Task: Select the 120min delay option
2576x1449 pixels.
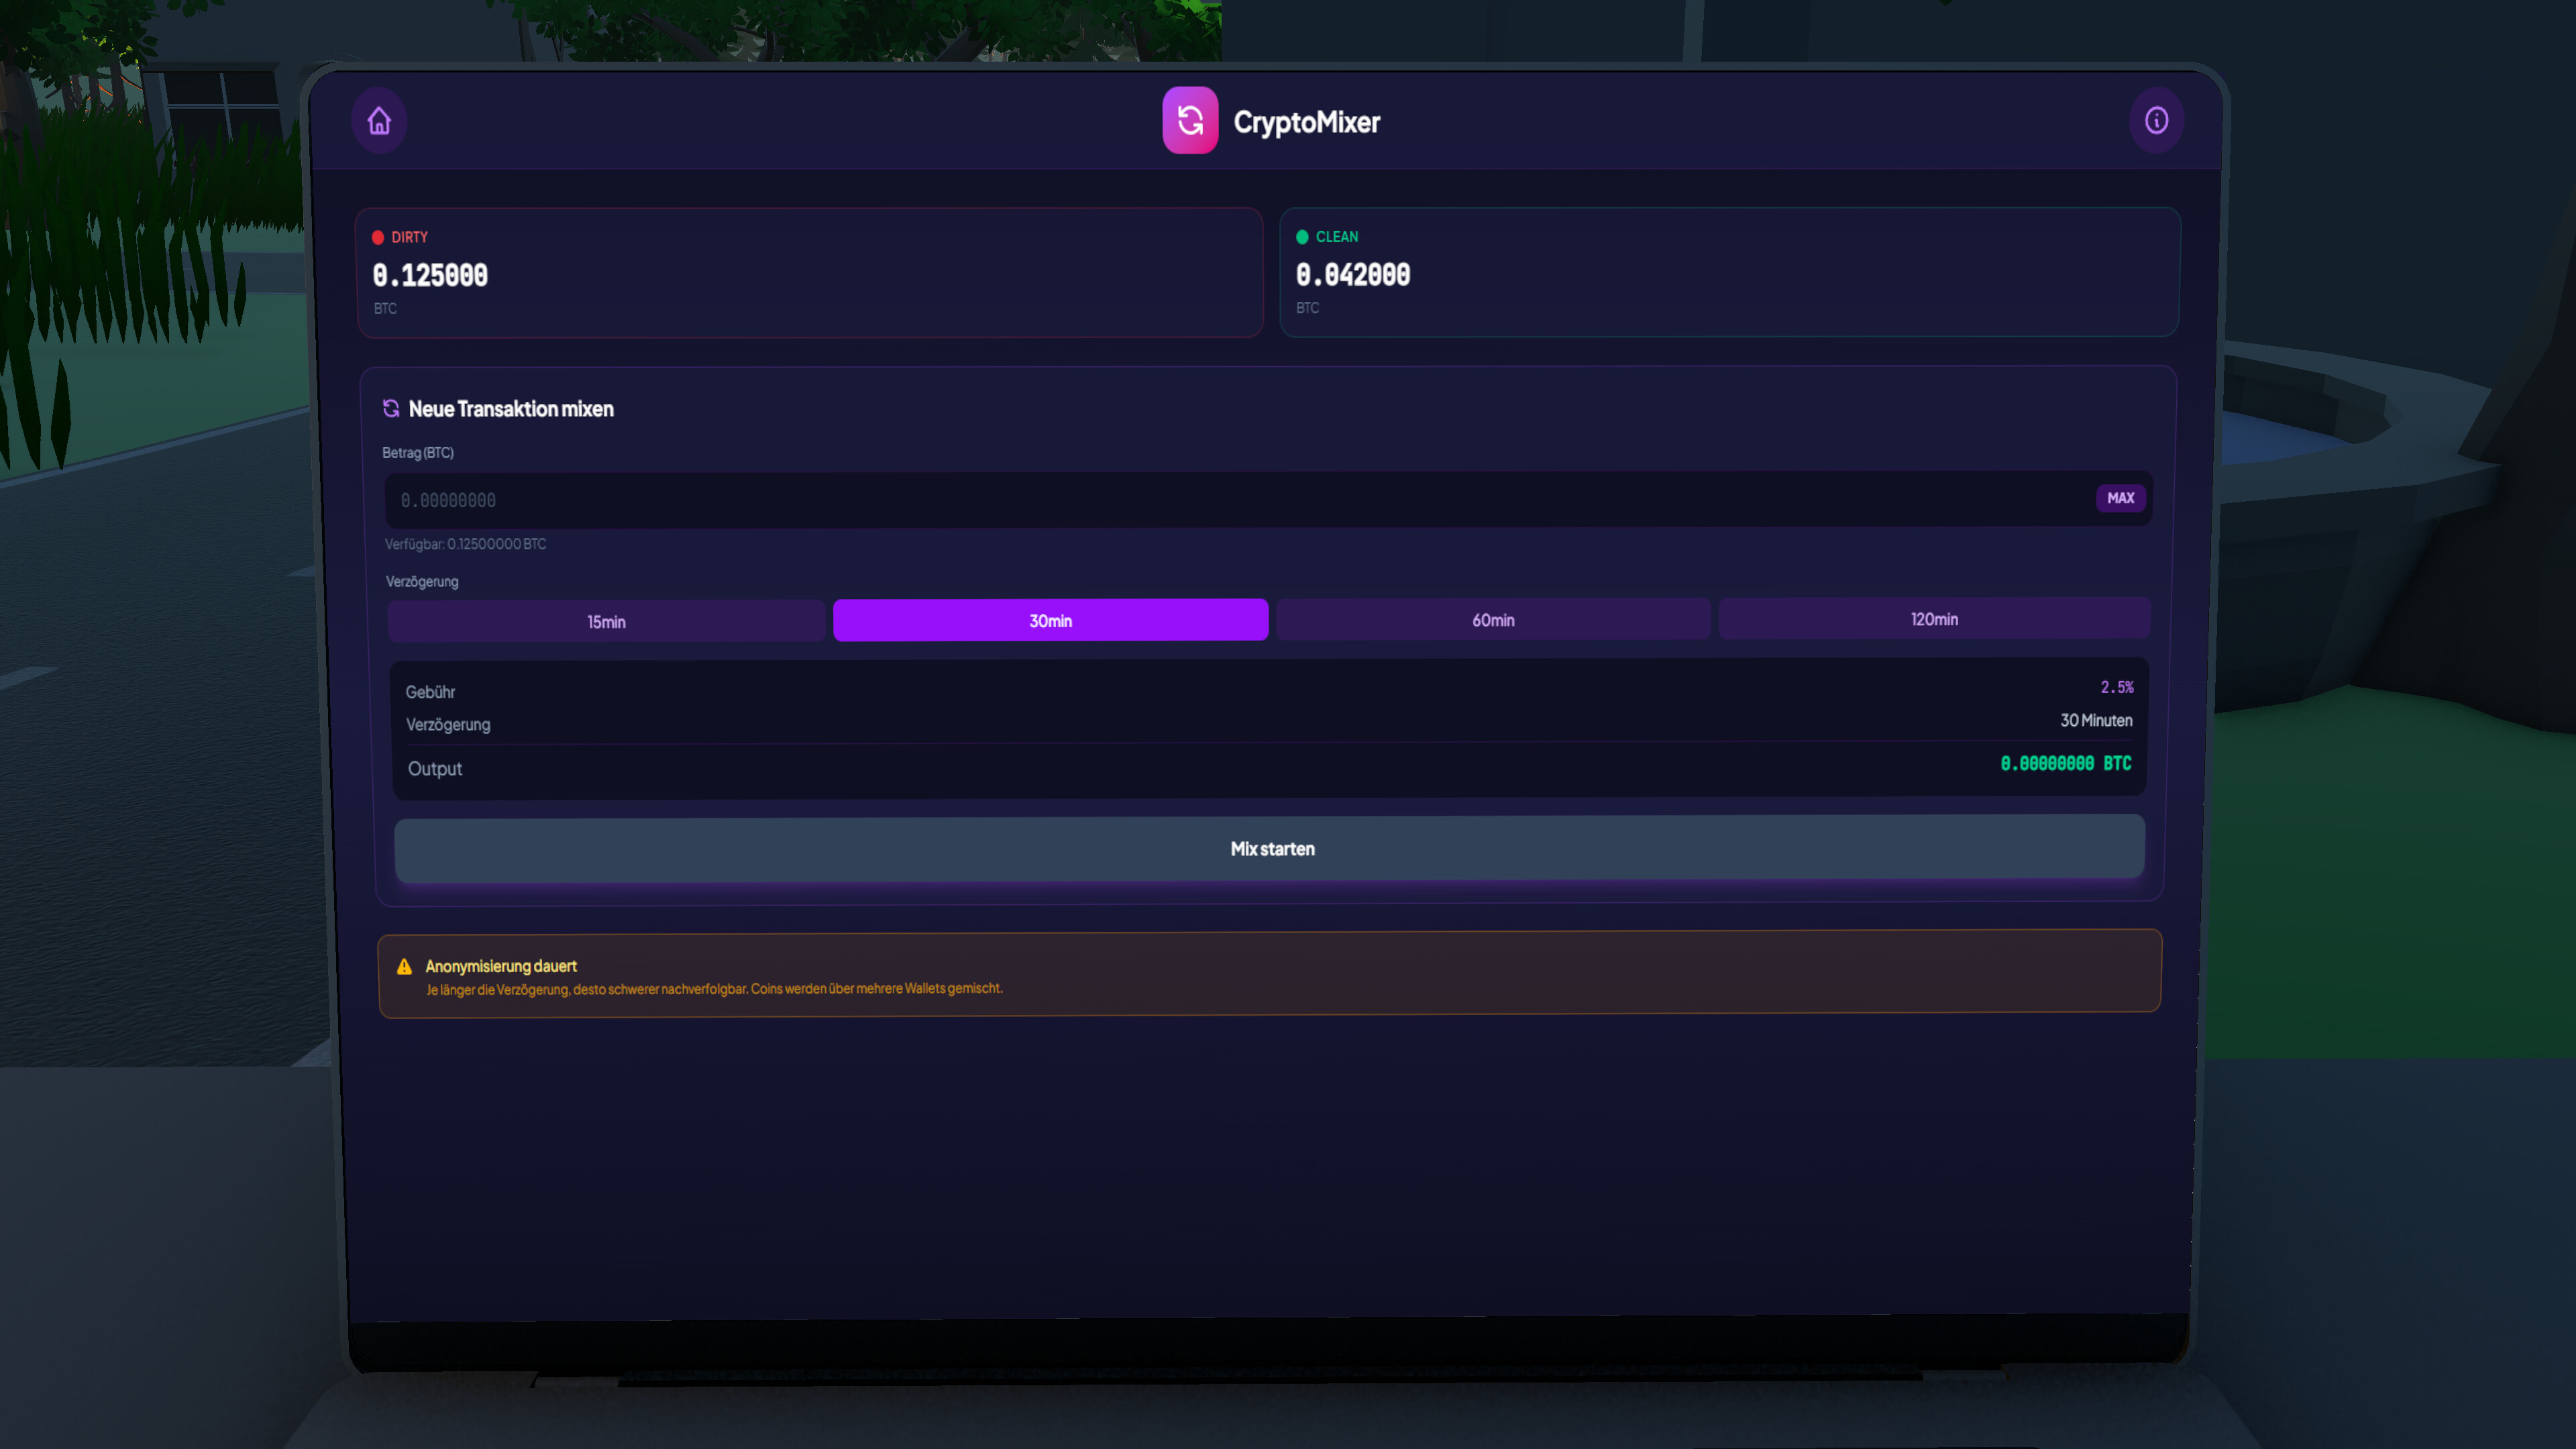Action: (x=1934, y=620)
